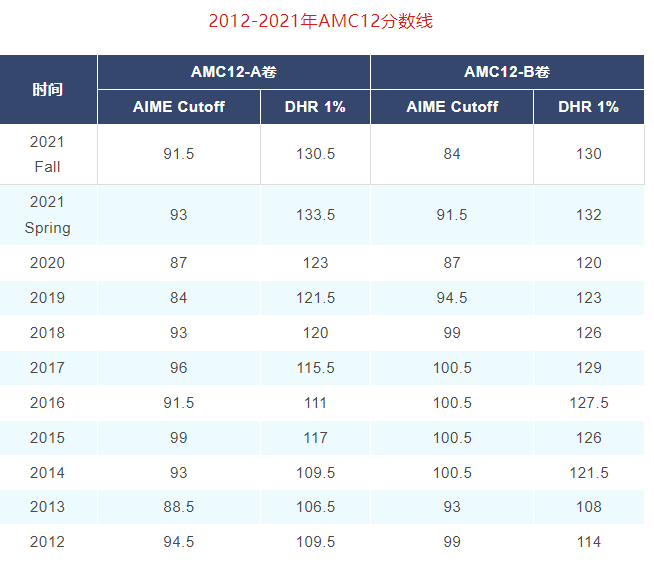Image resolution: width=654 pixels, height=566 pixels.
Task: Select value 111 in the 2016 row
Action: (315, 403)
